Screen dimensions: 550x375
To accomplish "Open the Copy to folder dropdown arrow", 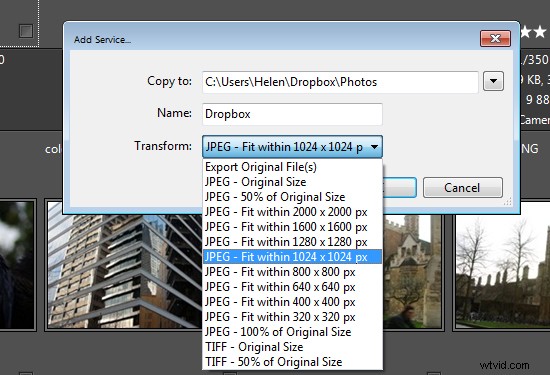I will tap(493, 81).
